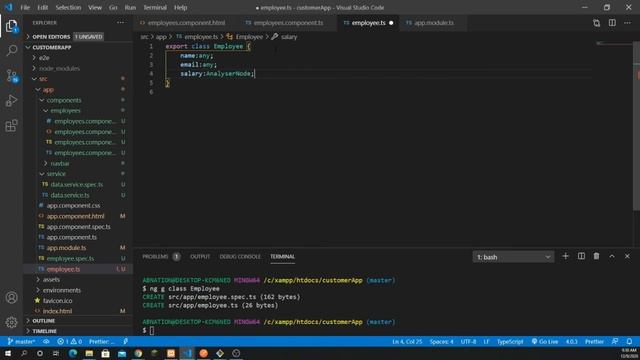The image size is (640, 360).
Task: Open File Explorer from taskbar
Action: click(x=89, y=353)
